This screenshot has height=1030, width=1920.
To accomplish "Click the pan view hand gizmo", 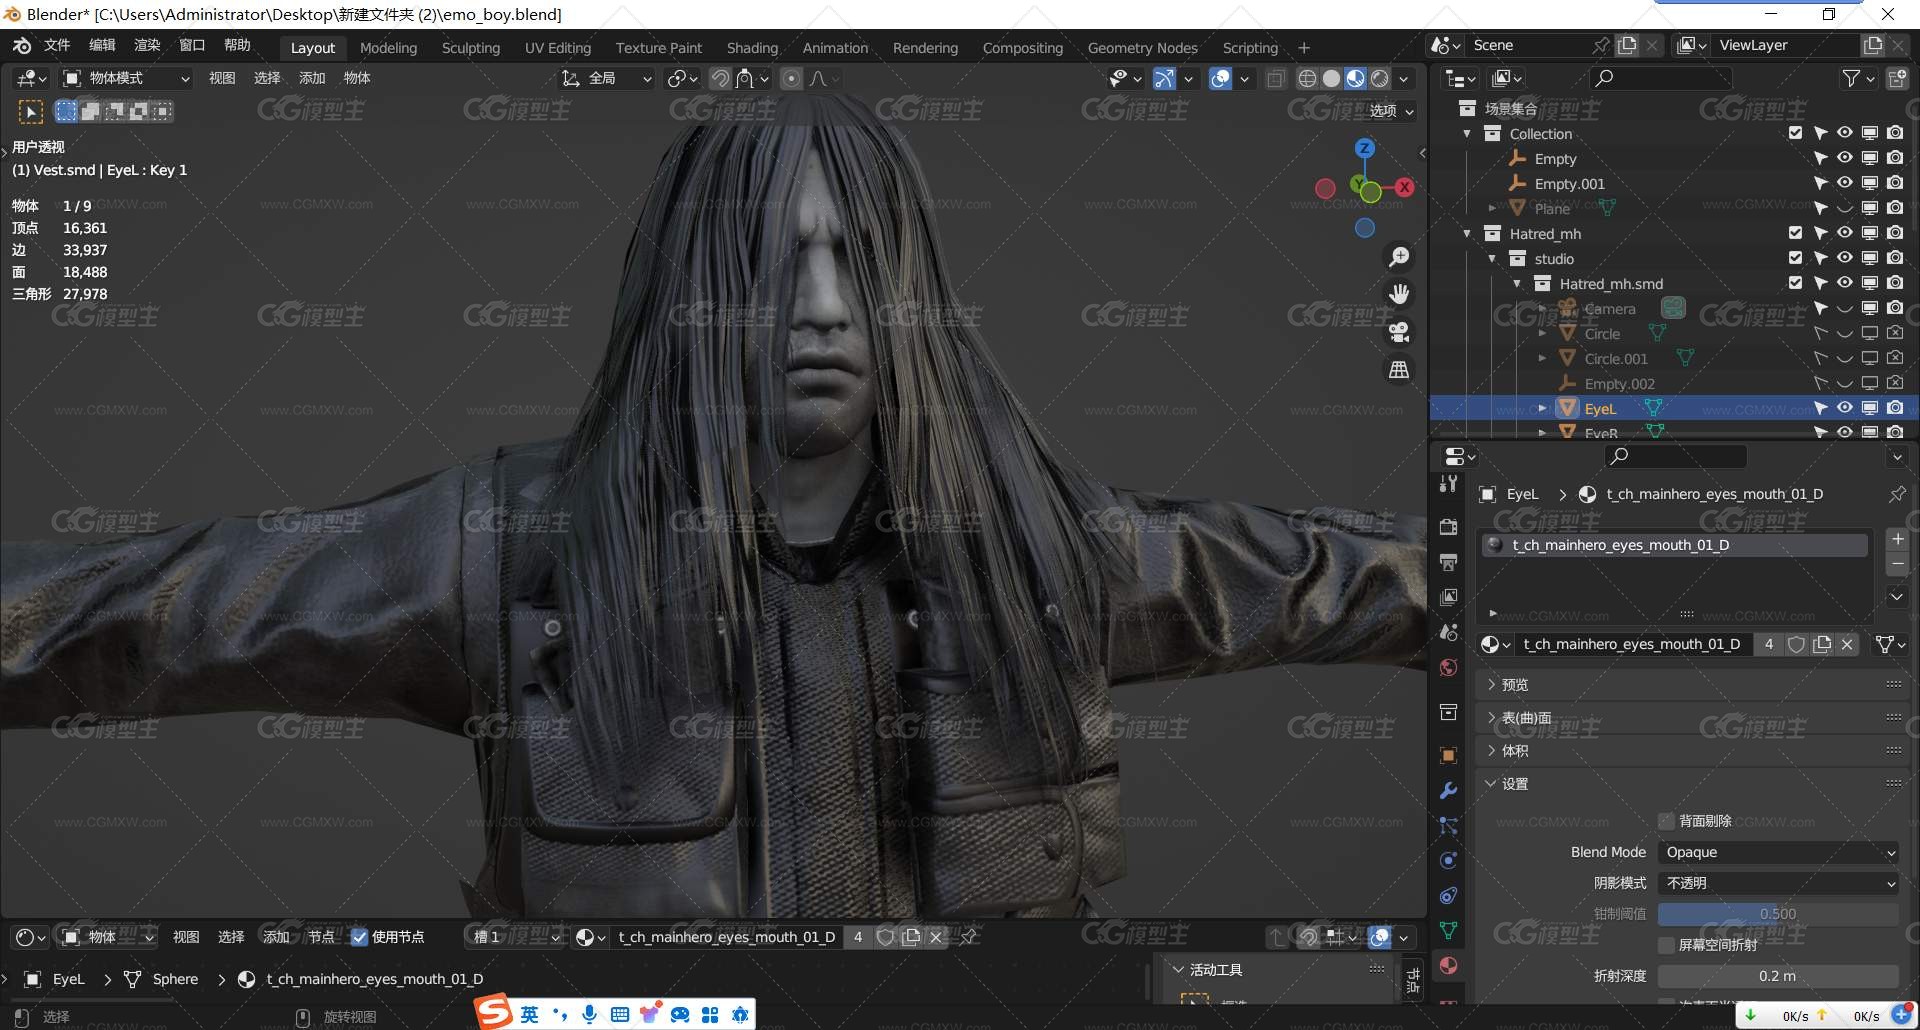I will tap(1399, 294).
